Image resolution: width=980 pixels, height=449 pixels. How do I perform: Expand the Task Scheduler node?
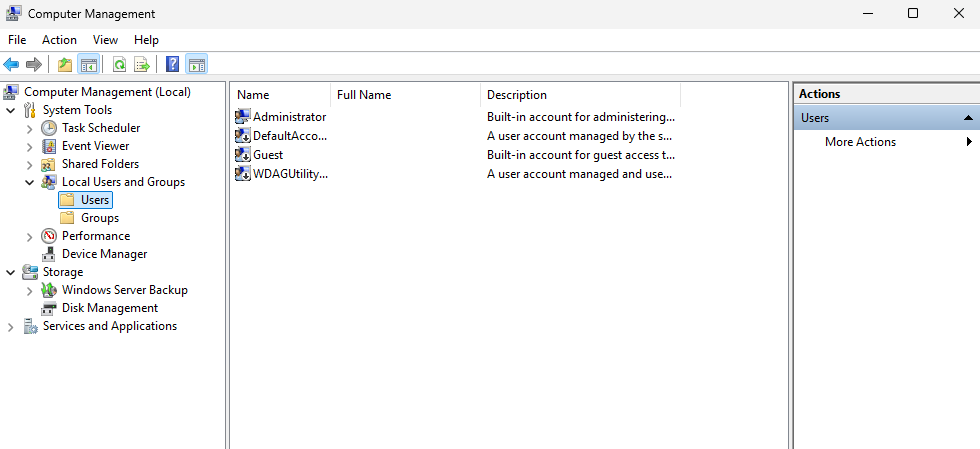pos(29,128)
